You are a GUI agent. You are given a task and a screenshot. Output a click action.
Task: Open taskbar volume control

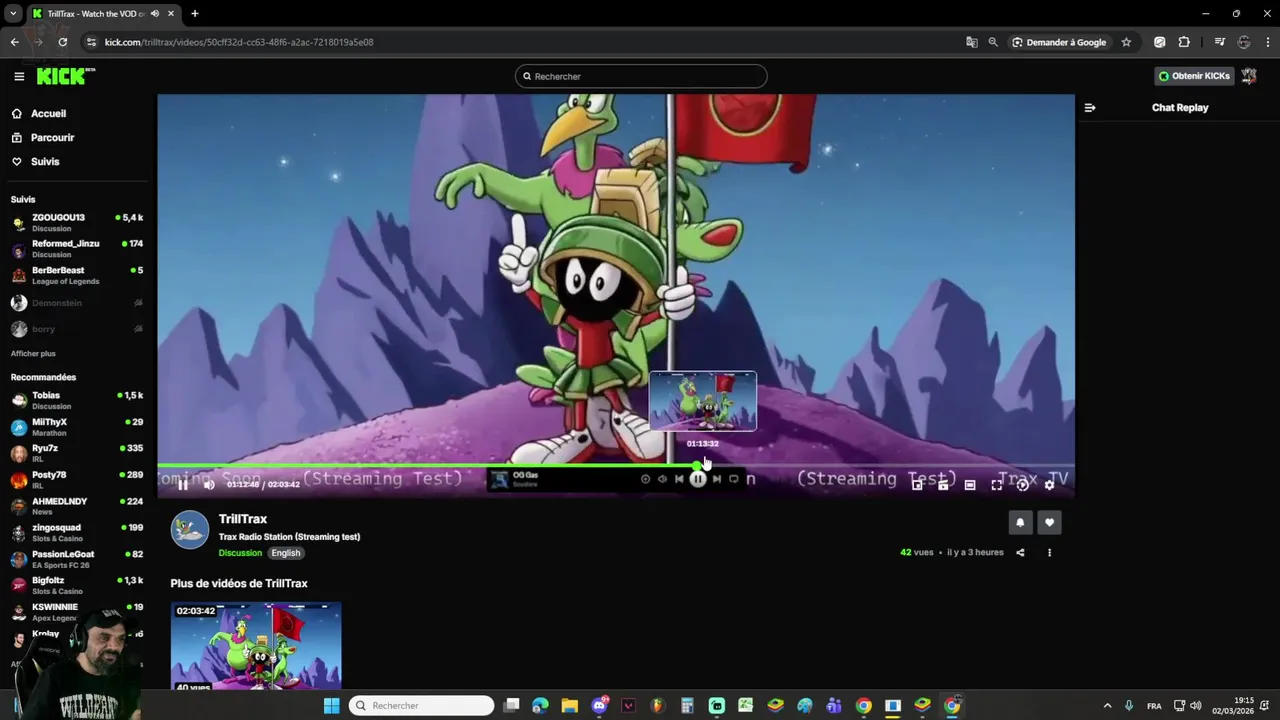coord(1196,706)
